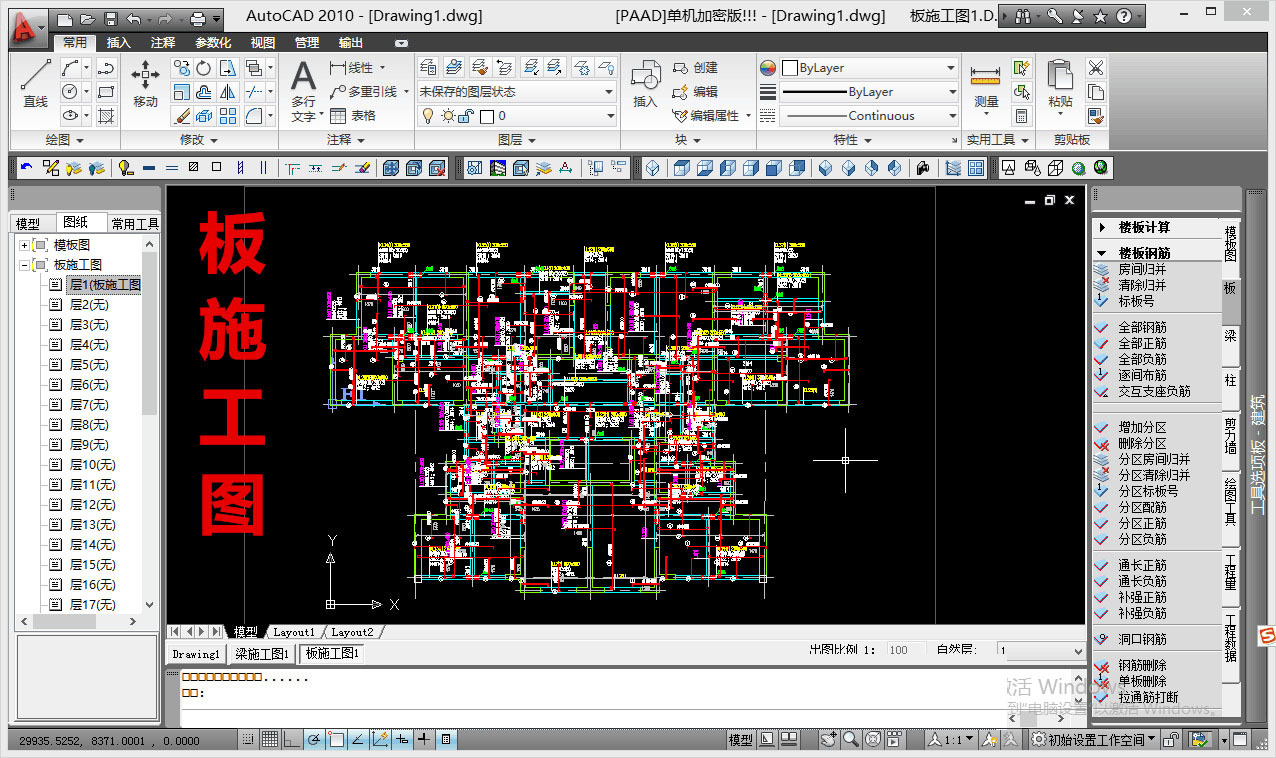Click the color wheel object color icon

point(768,68)
